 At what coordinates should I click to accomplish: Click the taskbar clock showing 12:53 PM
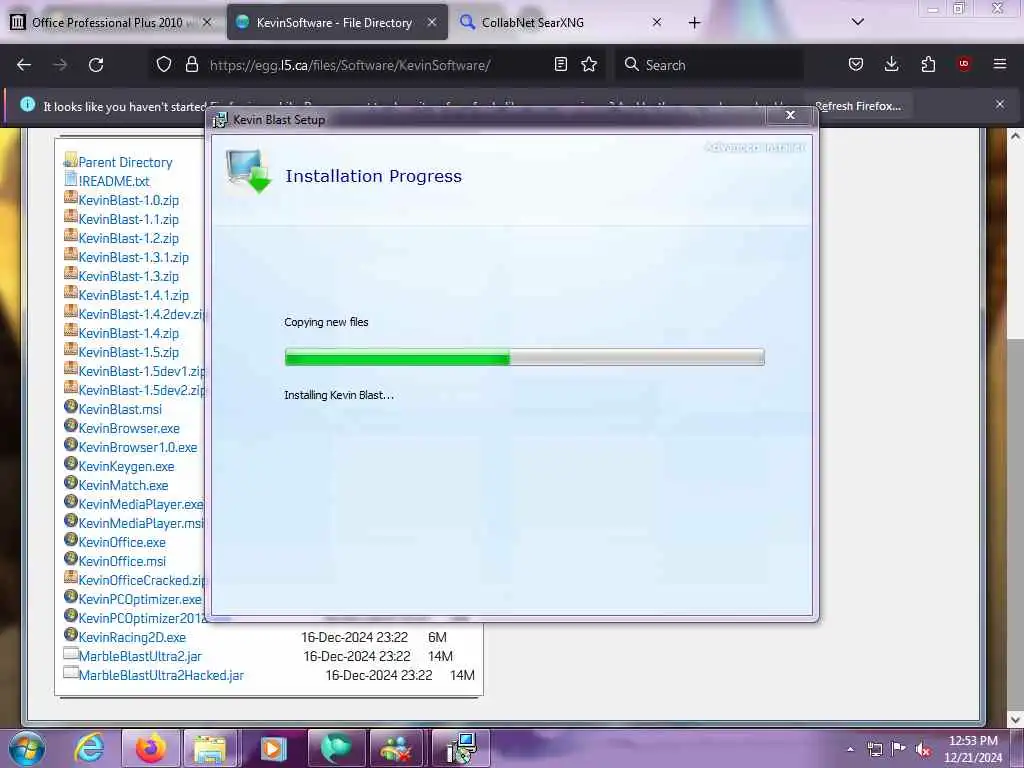click(x=973, y=749)
